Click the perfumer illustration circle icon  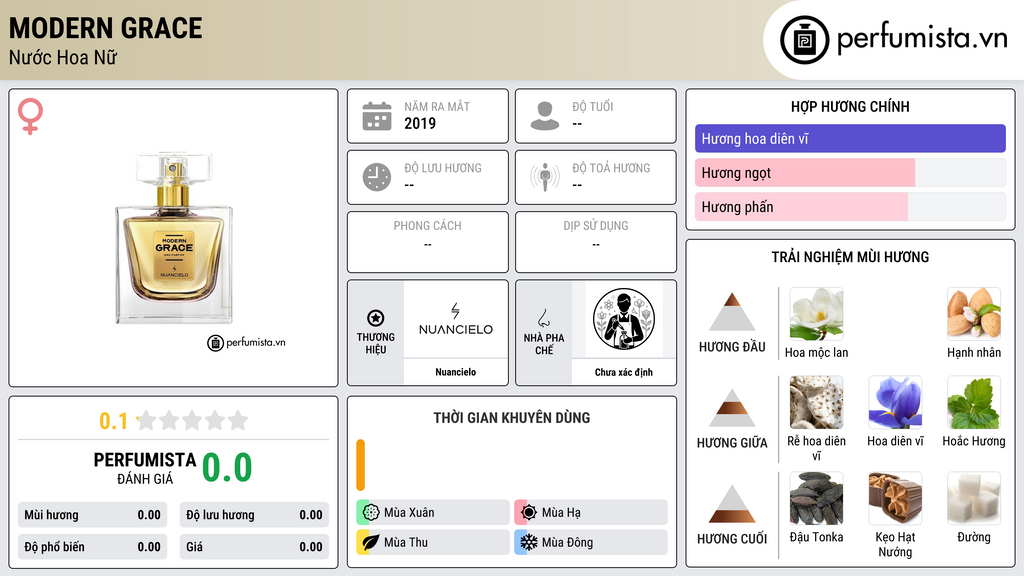click(x=624, y=319)
